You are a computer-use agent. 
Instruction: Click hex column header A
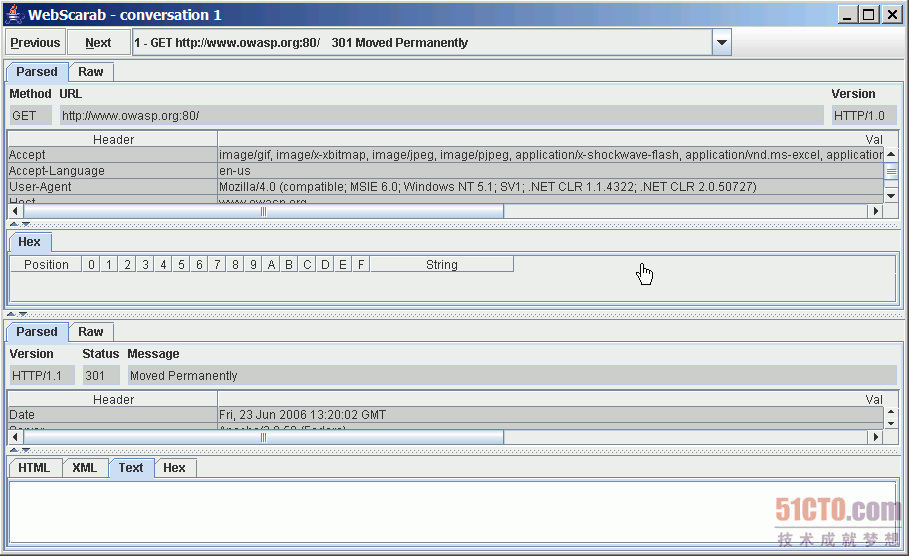point(271,264)
